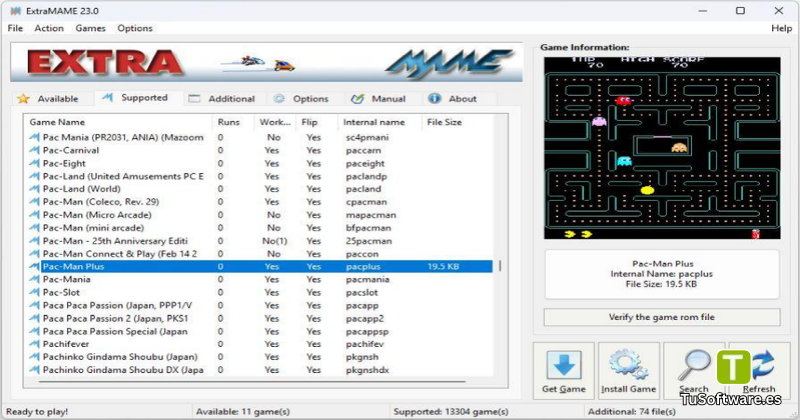This screenshot has width=800, height=420.
Task: Switch to the Additional tab
Action: click(x=224, y=98)
